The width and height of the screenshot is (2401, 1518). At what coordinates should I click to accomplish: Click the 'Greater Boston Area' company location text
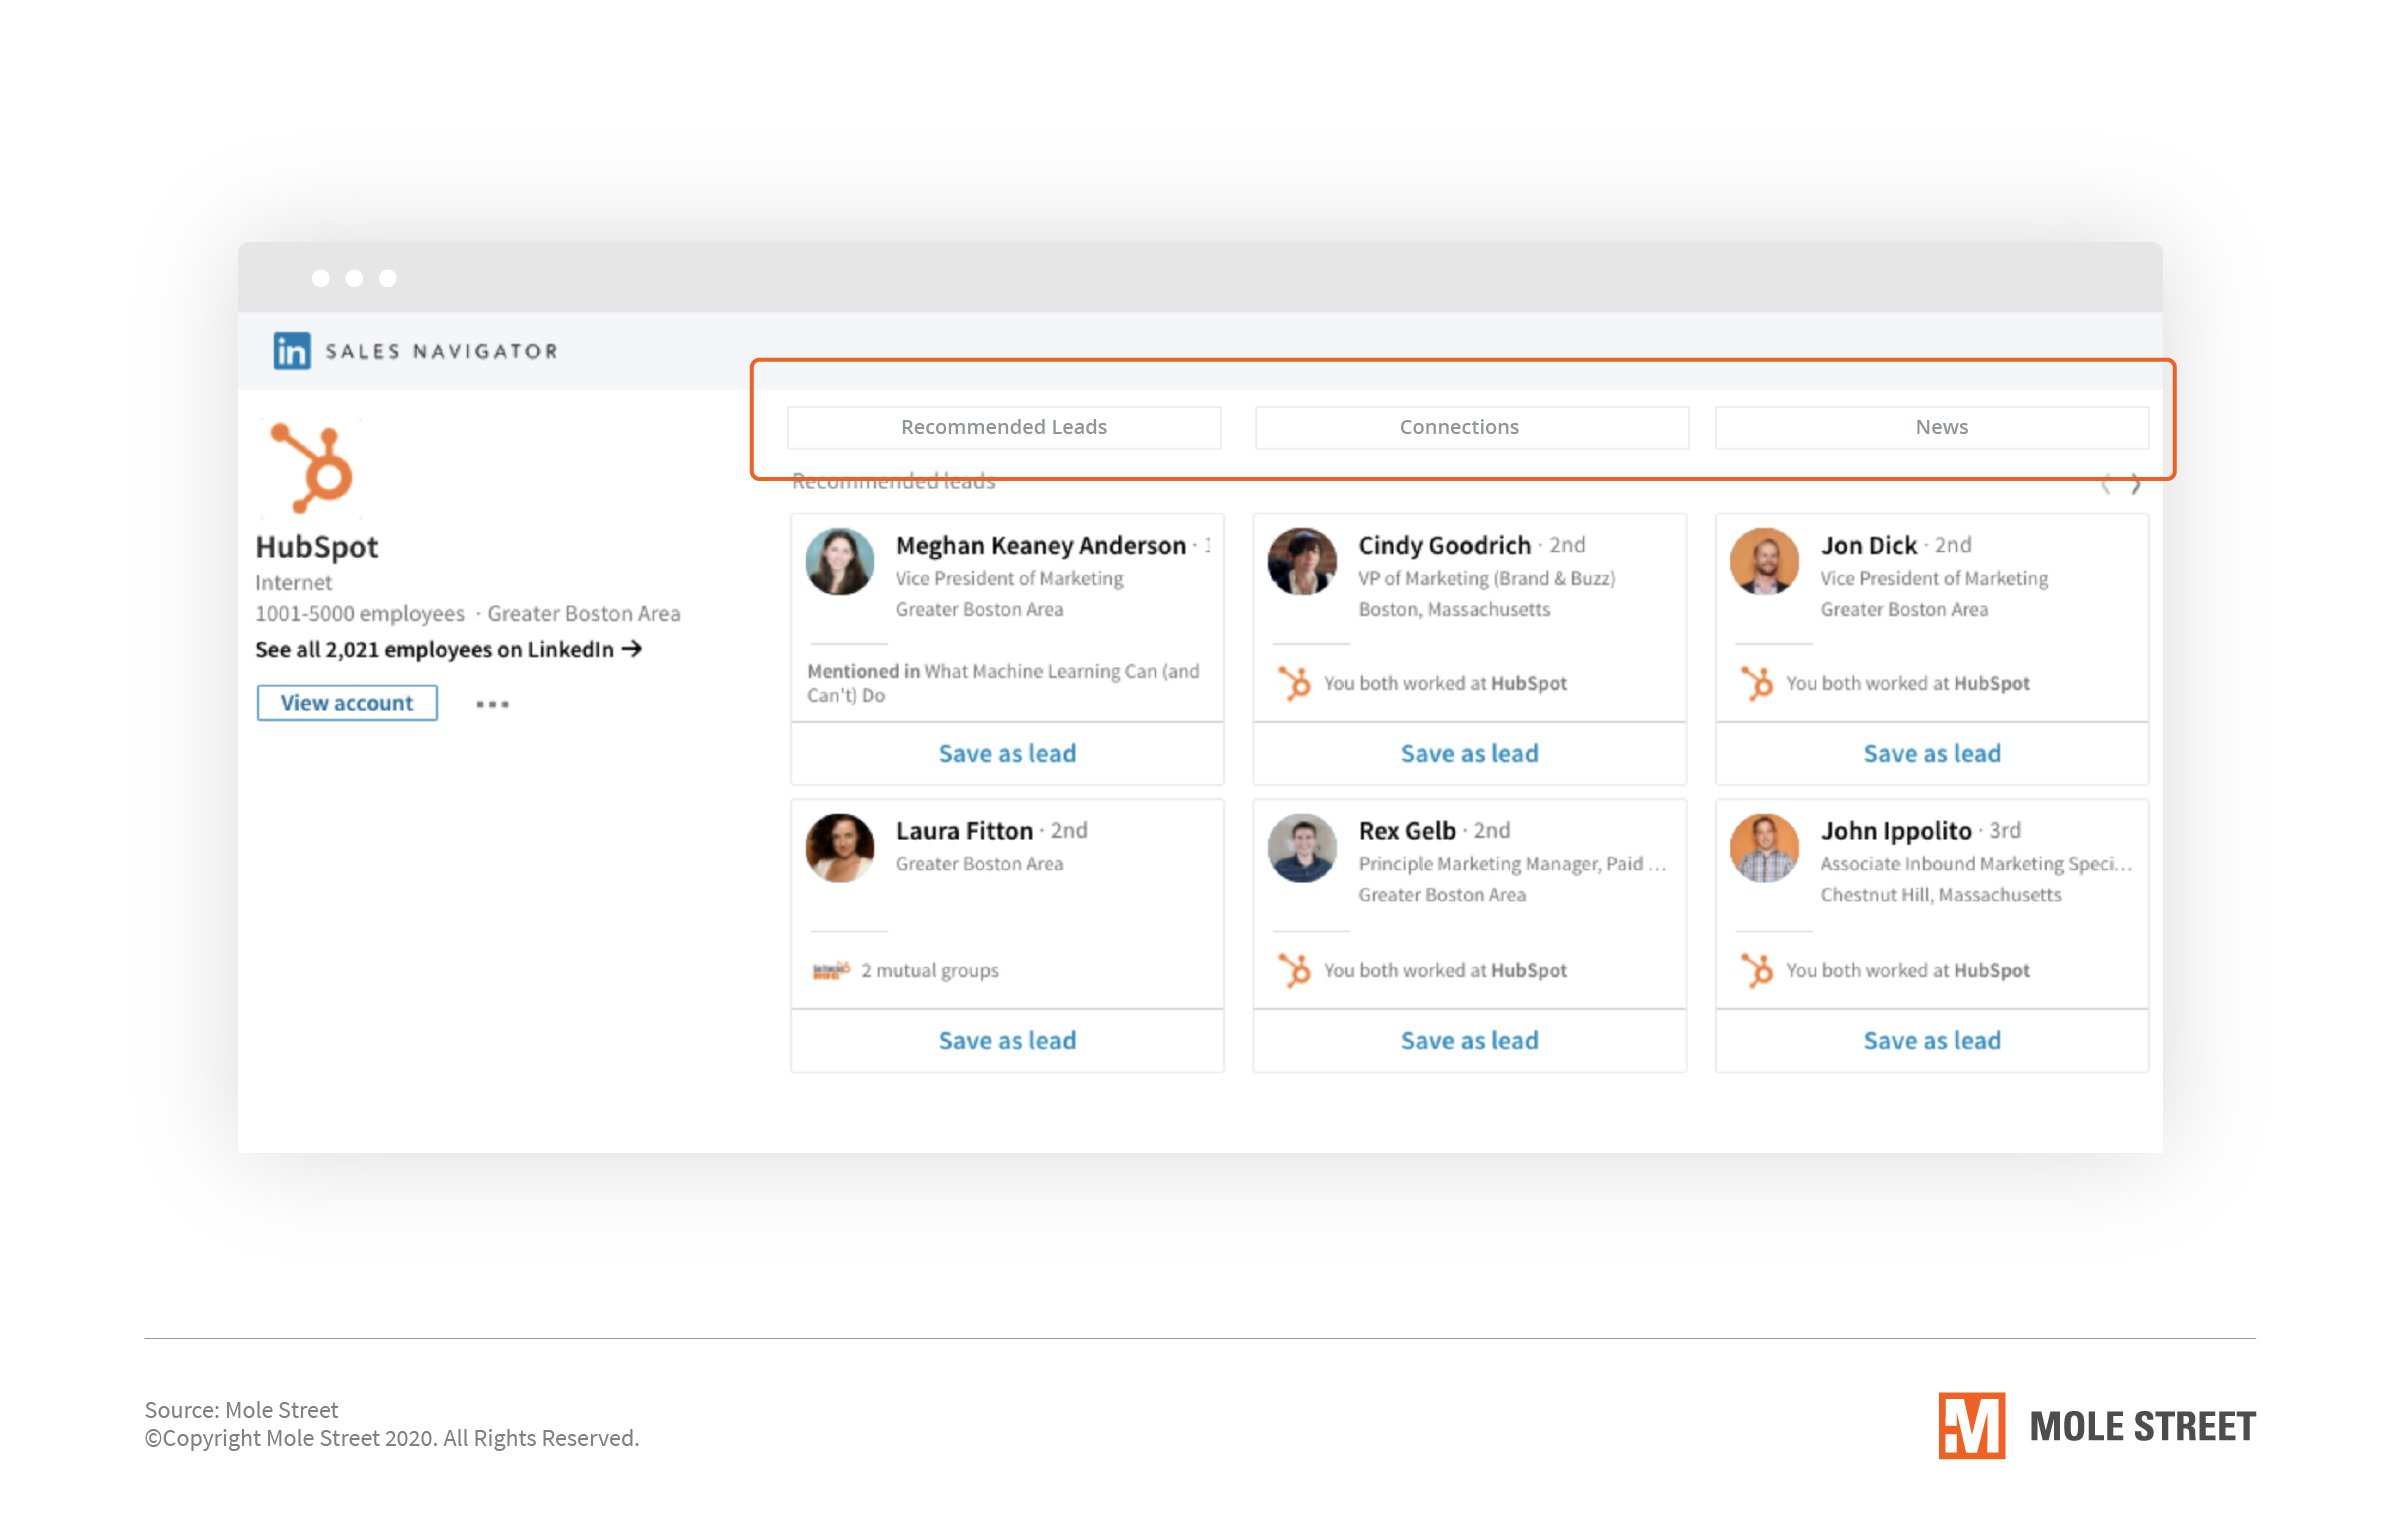point(584,613)
